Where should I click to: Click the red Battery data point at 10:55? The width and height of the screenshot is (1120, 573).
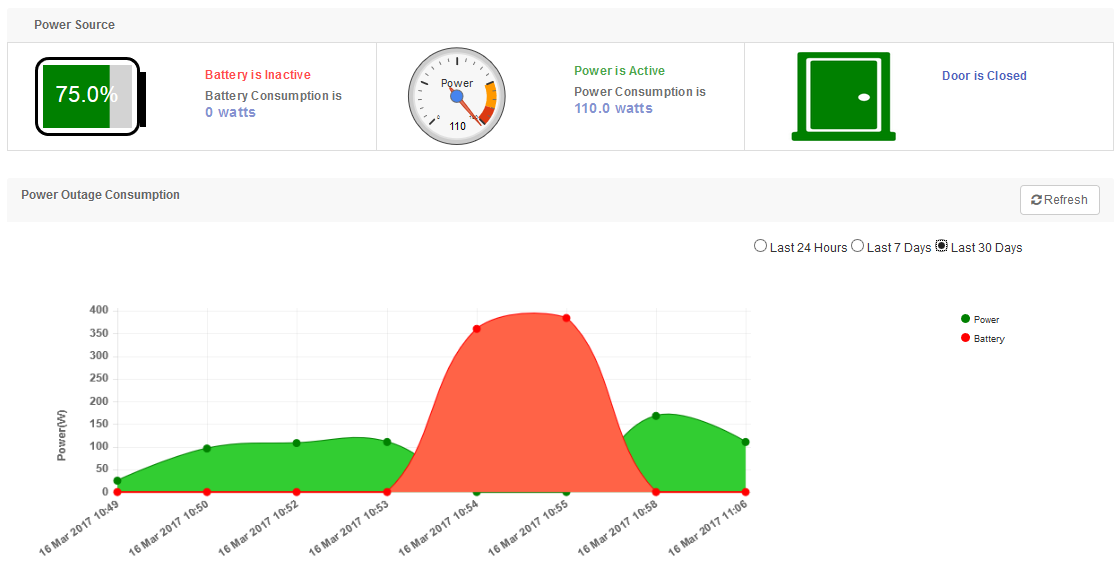[x=566, y=318]
